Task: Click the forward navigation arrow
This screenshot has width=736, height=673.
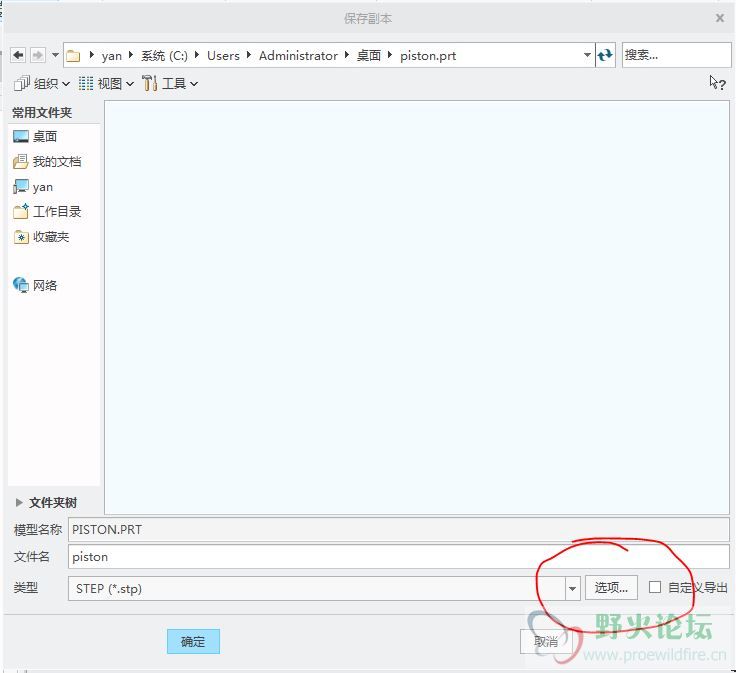Action: [38, 55]
